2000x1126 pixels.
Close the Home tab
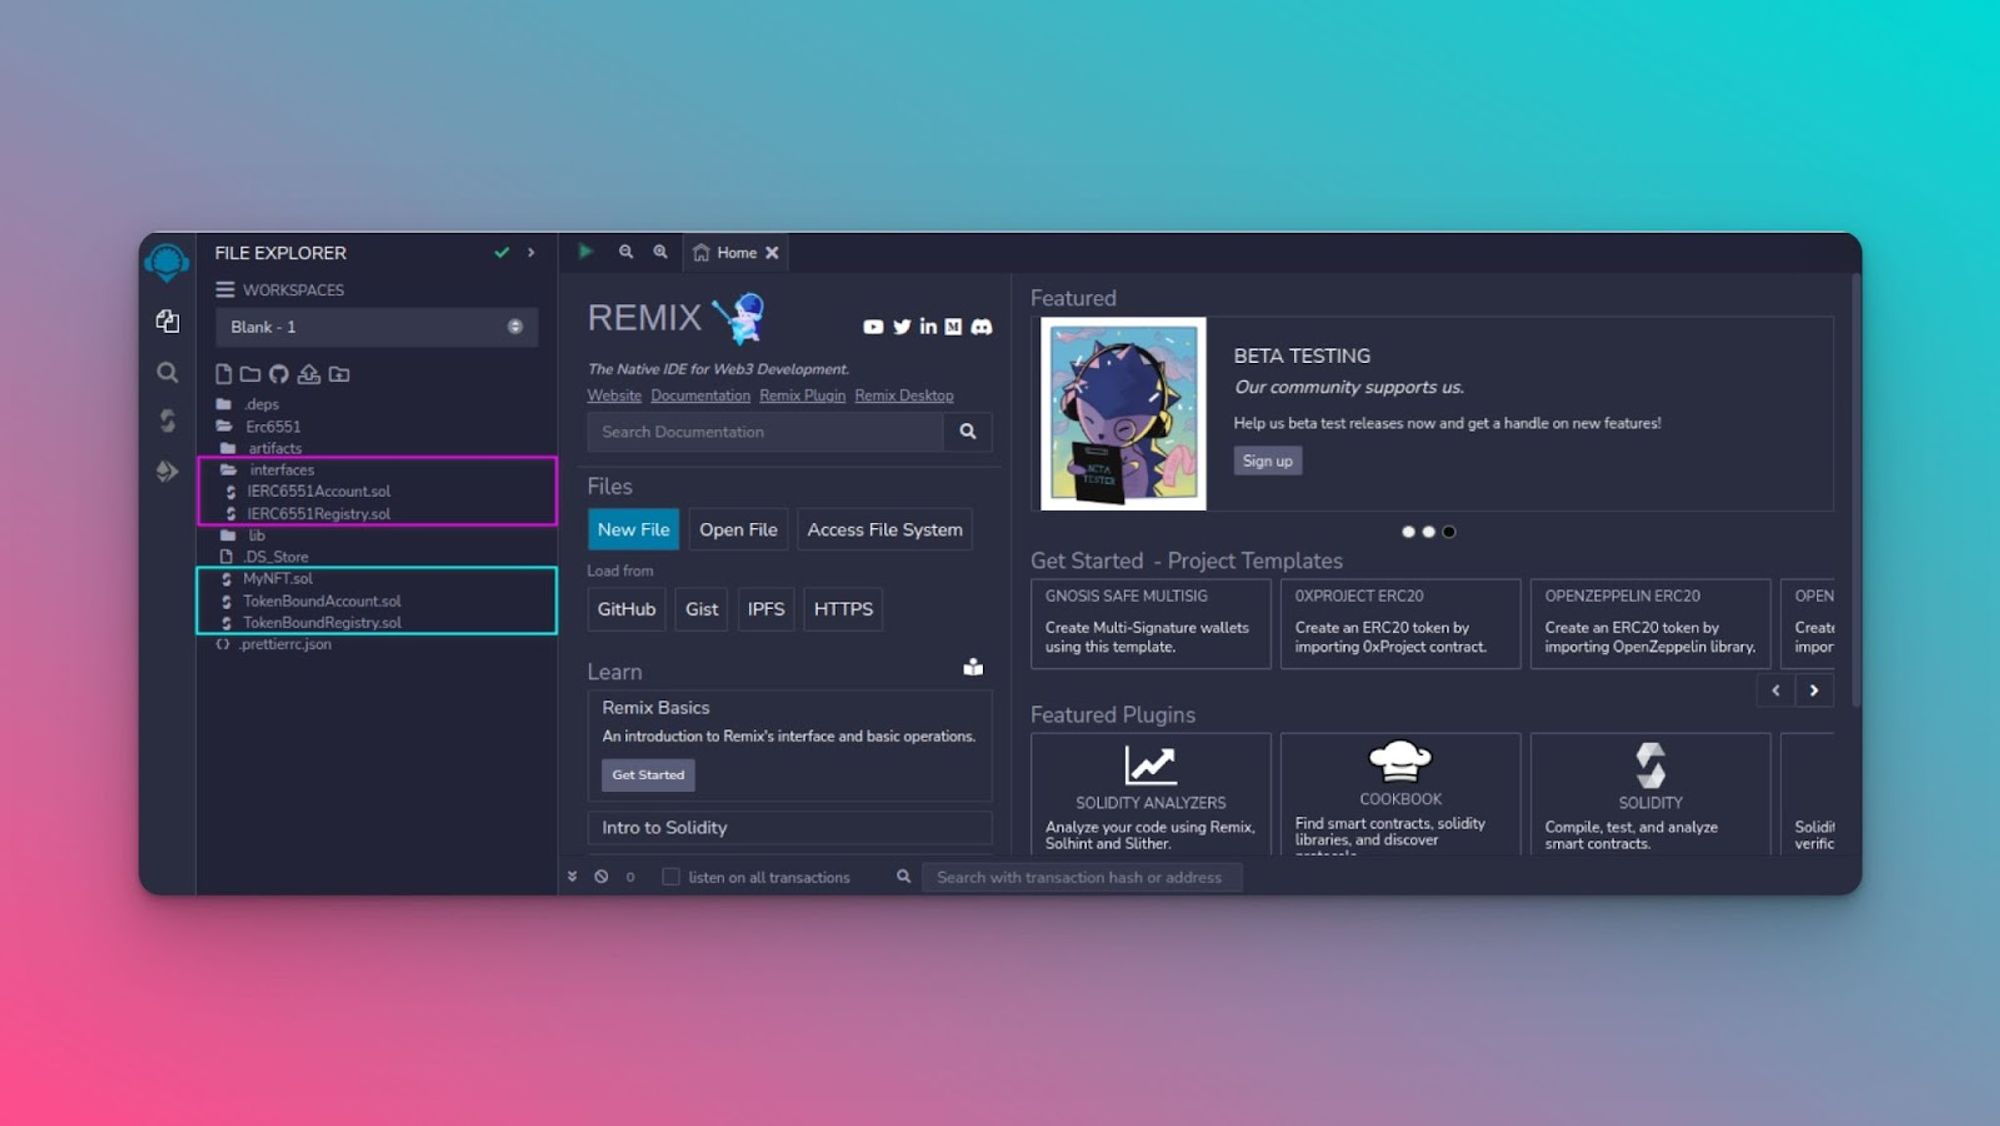(x=772, y=253)
